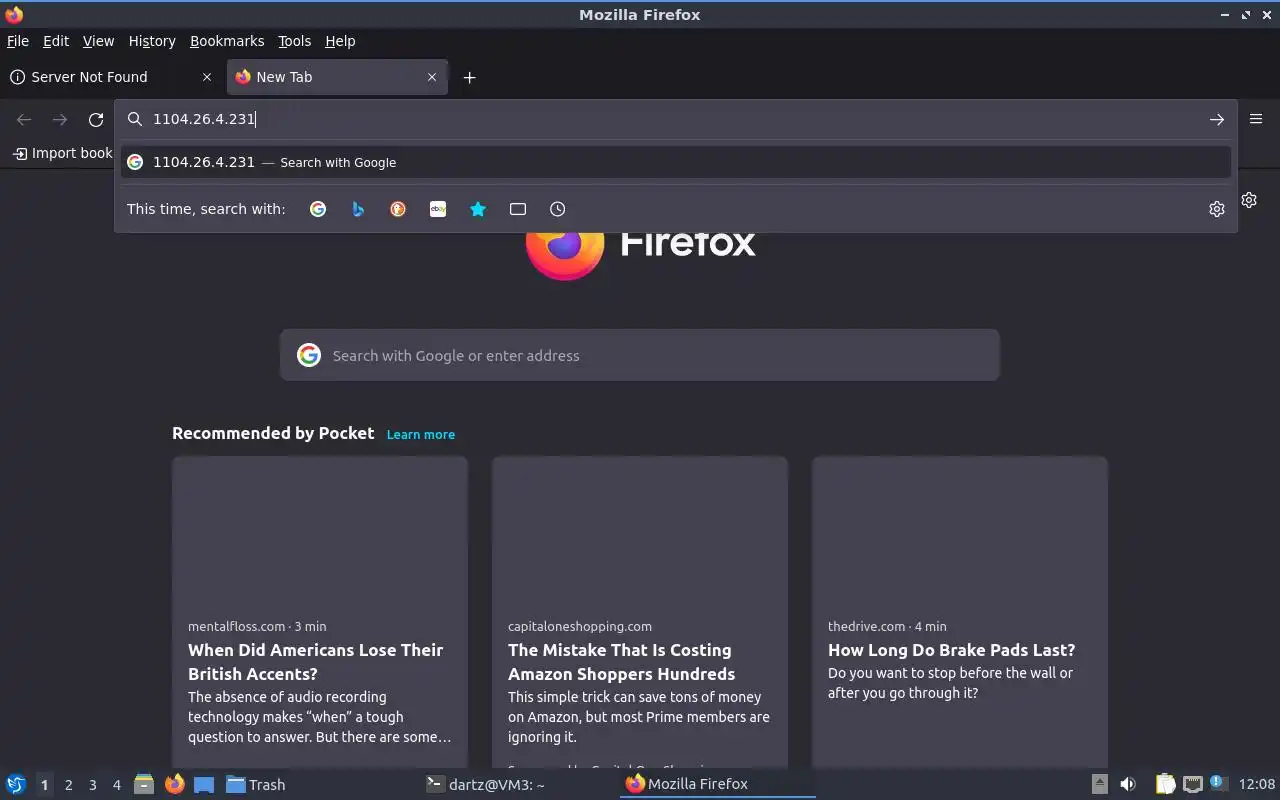Search in Bookmarks using star icon
Image resolution: width=1280 pixels, height=800 pixels.
coord(478,209)
